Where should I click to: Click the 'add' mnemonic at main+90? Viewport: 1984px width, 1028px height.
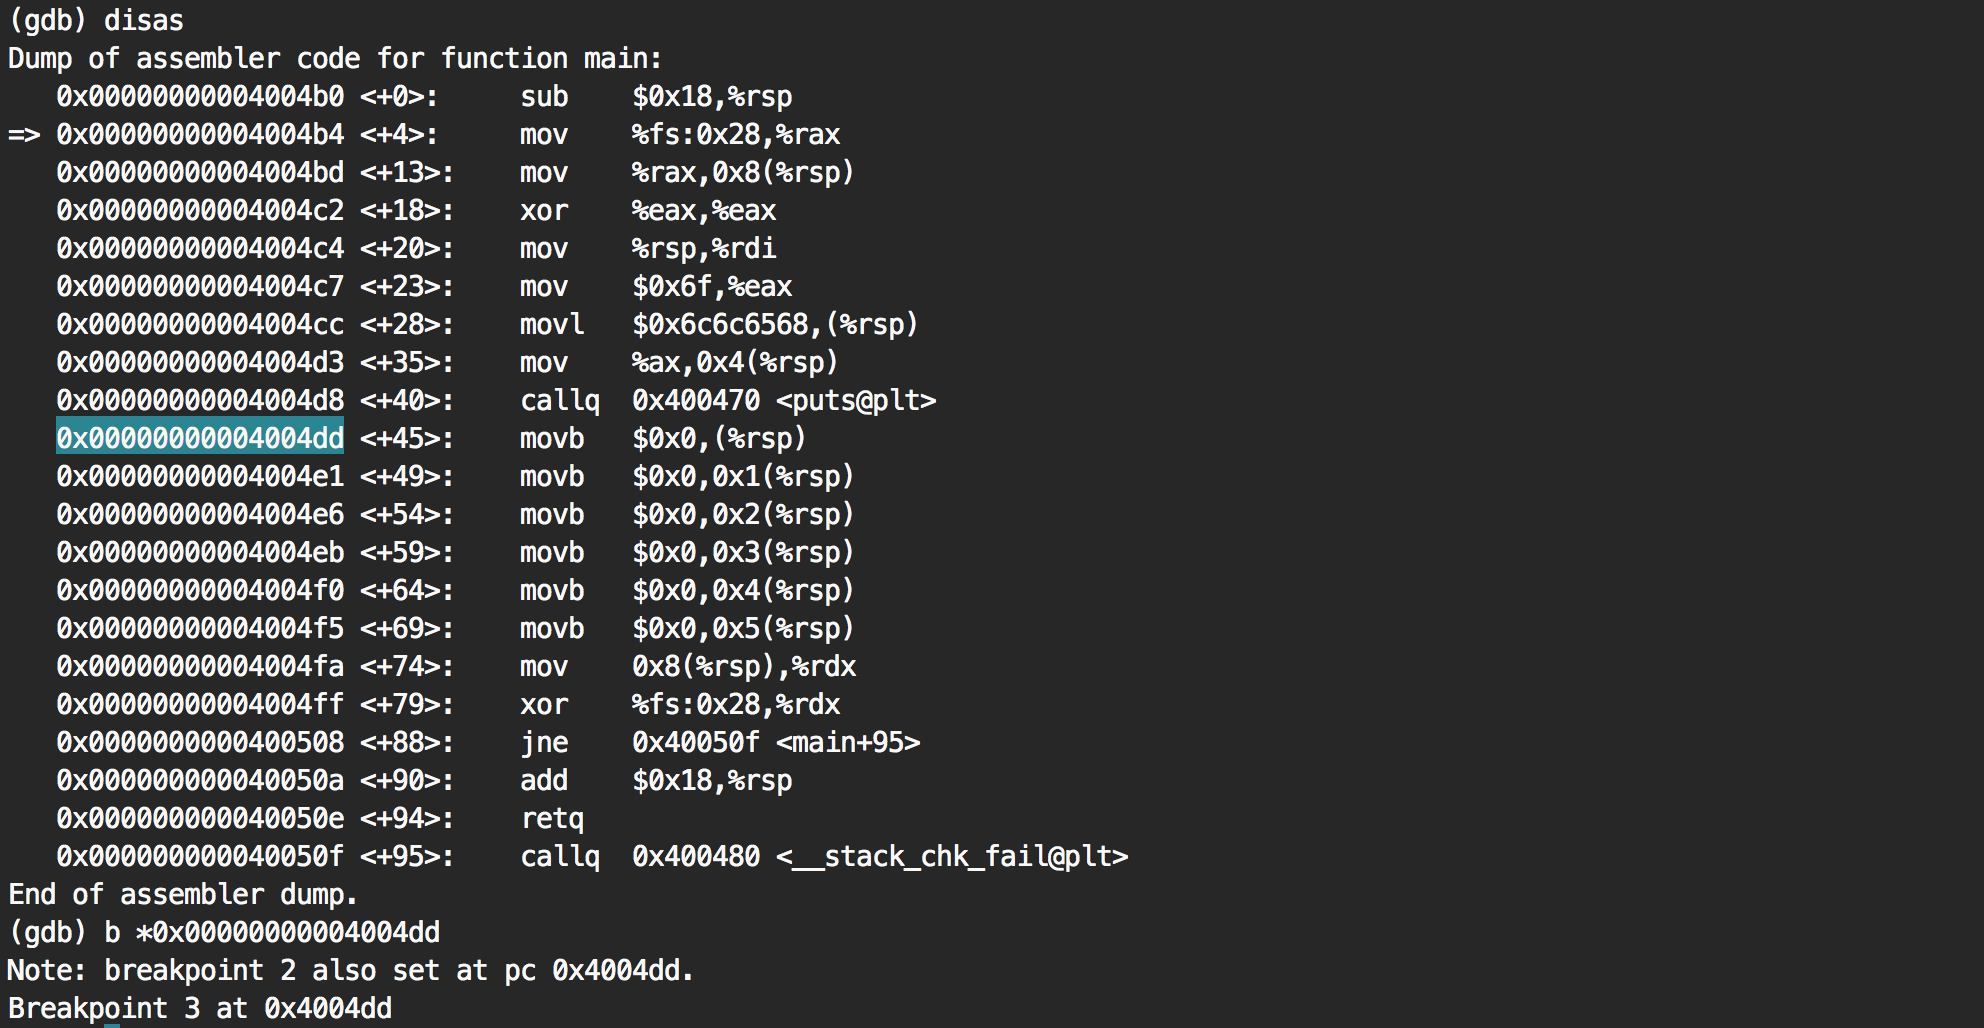pos(544,780)
